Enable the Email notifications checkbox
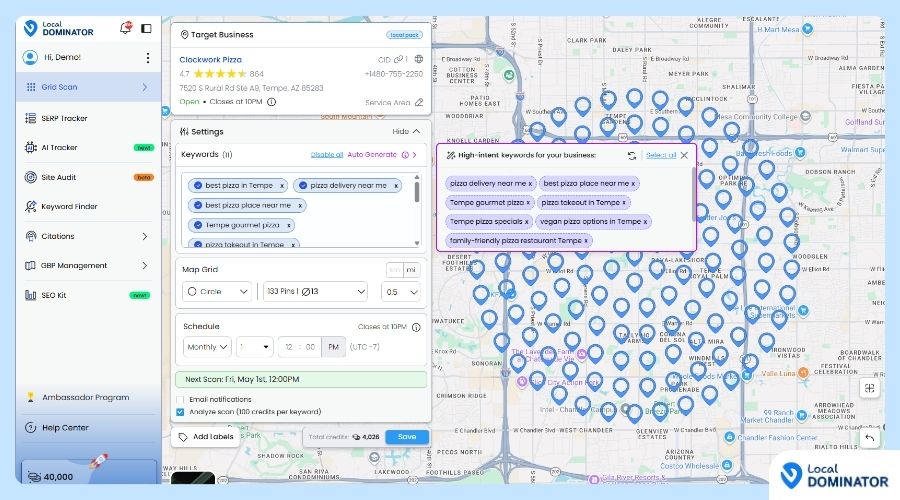Viewport: 900px width, 500px height. tap(180, 400)
